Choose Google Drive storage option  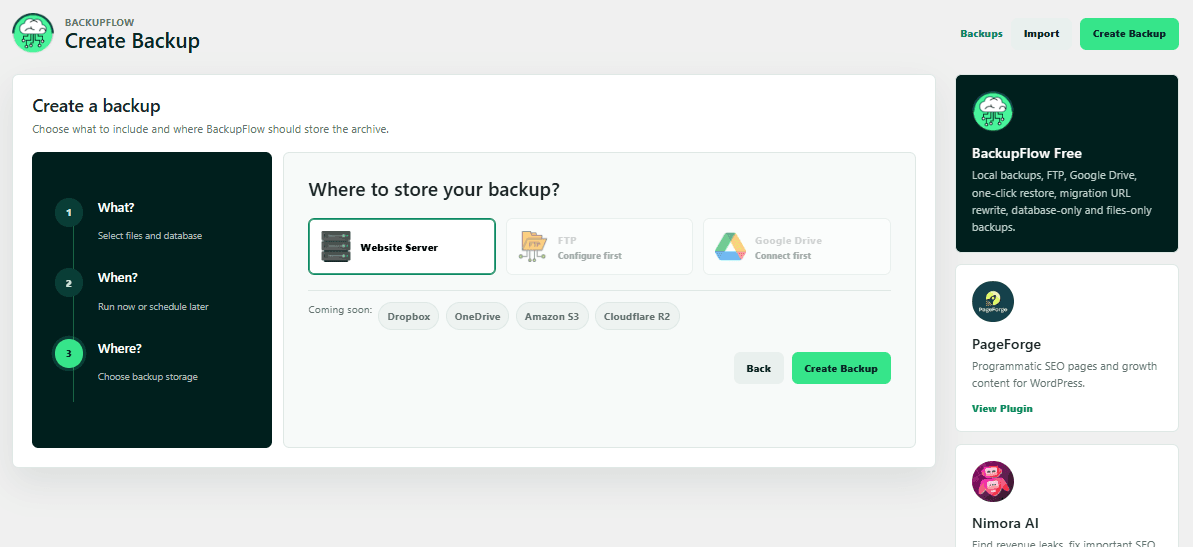point(797,246)
